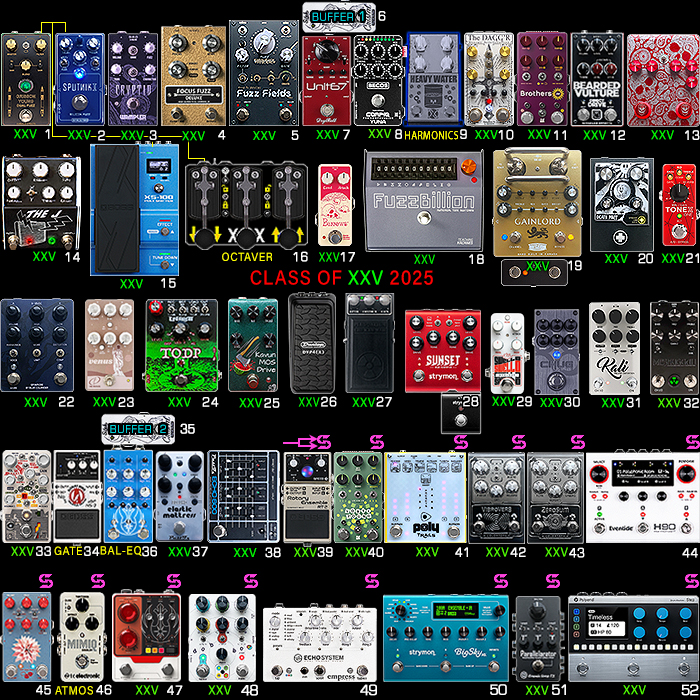700x700 pixels.
Task: Click the Bearded Vulture pedal
Action: (x=597, y=79)
